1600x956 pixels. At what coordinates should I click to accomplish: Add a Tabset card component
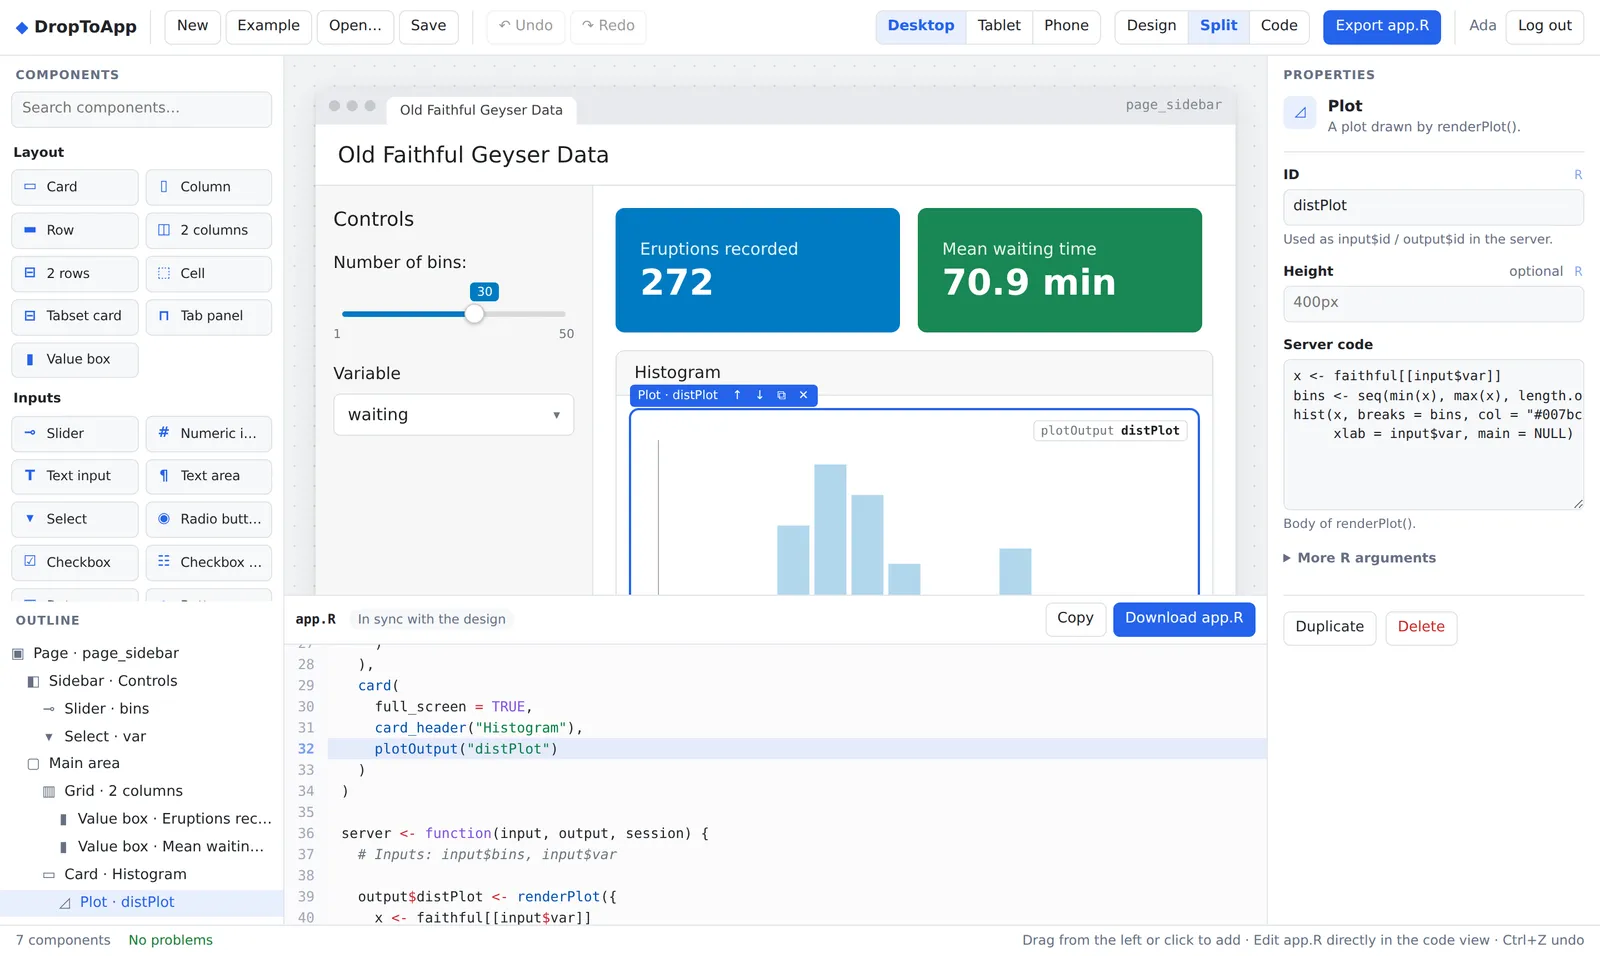pyautogui.click(x=75, y=316)
